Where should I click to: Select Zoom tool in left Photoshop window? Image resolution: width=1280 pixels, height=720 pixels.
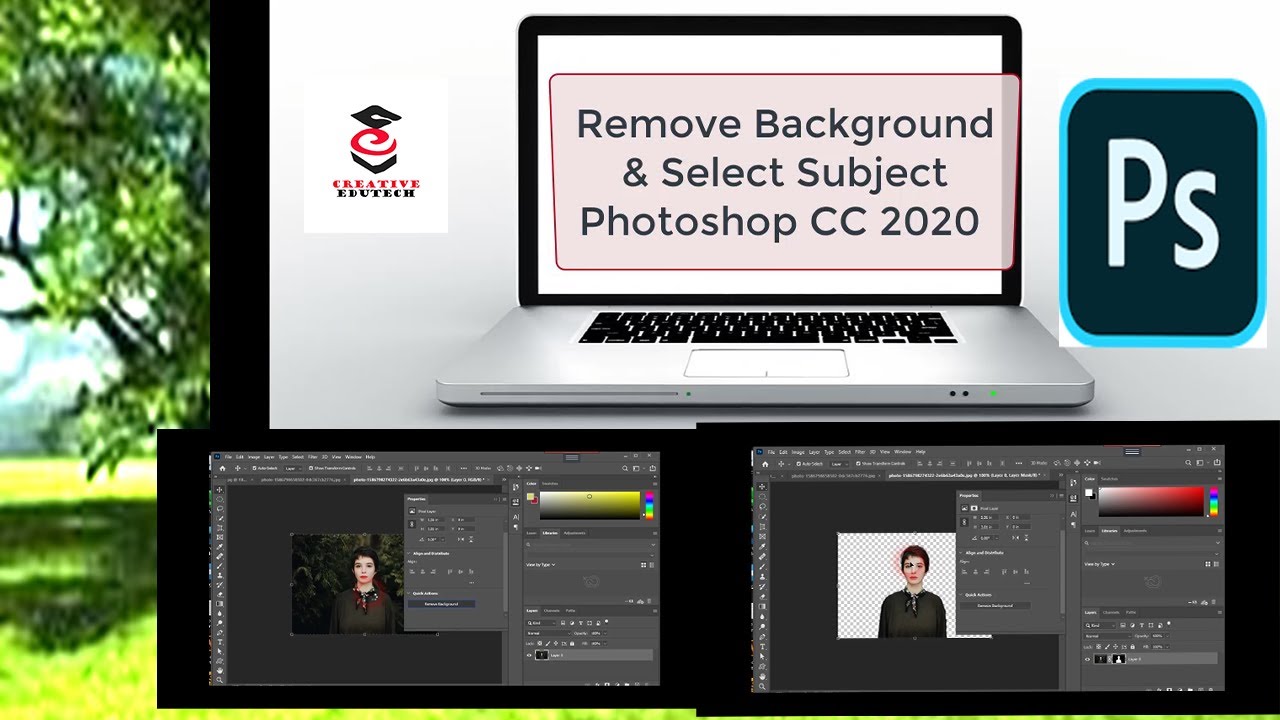click(x=220, y=680)
